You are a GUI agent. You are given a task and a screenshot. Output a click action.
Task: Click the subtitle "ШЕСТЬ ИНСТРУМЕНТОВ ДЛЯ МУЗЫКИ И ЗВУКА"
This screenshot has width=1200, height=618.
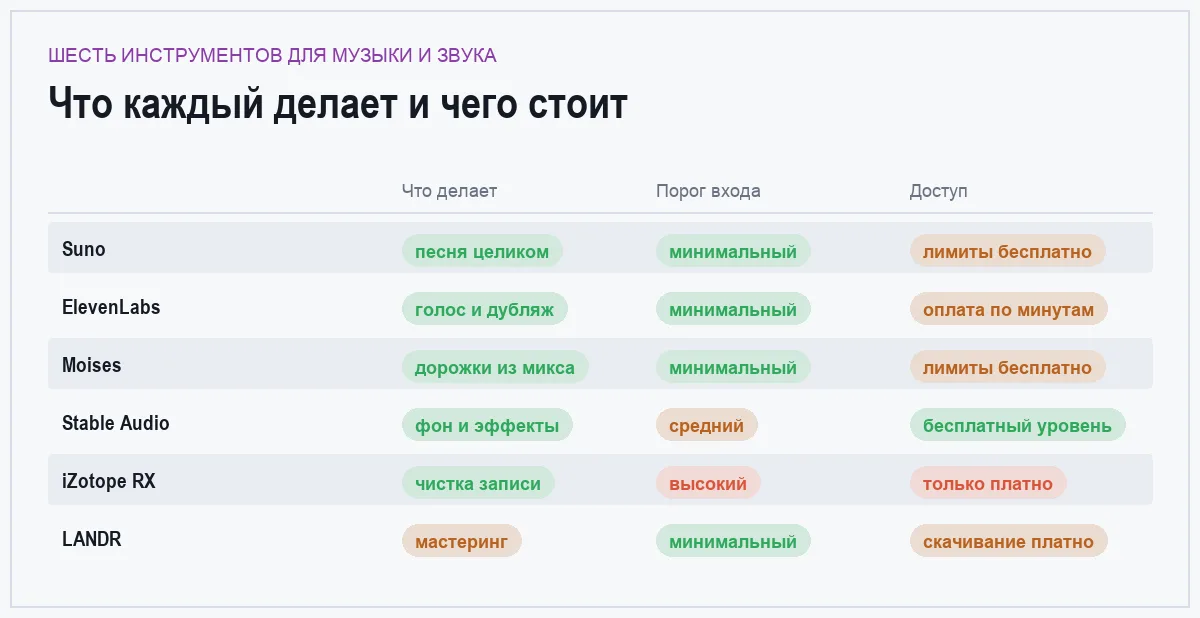[272, 55]
